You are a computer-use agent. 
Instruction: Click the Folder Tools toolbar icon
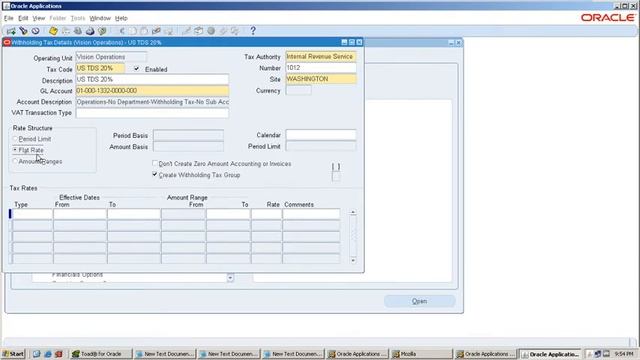tap(235, 31)
